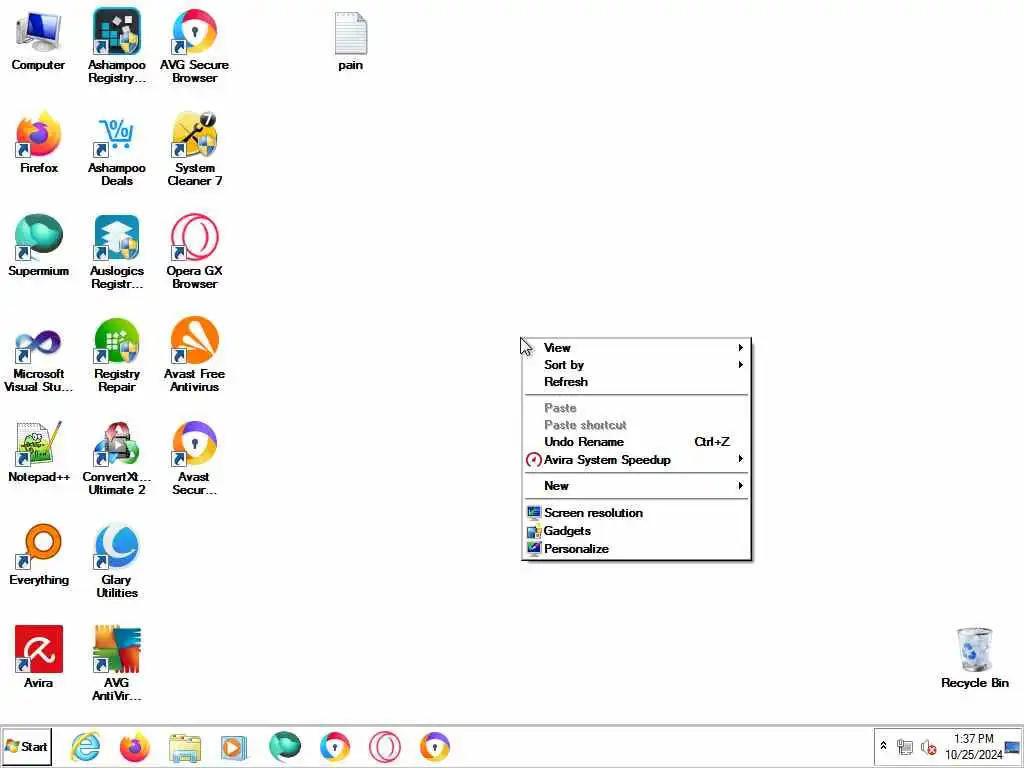Open the clock showing 1:37 PM
The height and width of the screenshot is (768, 1024).
pos(973,746)
